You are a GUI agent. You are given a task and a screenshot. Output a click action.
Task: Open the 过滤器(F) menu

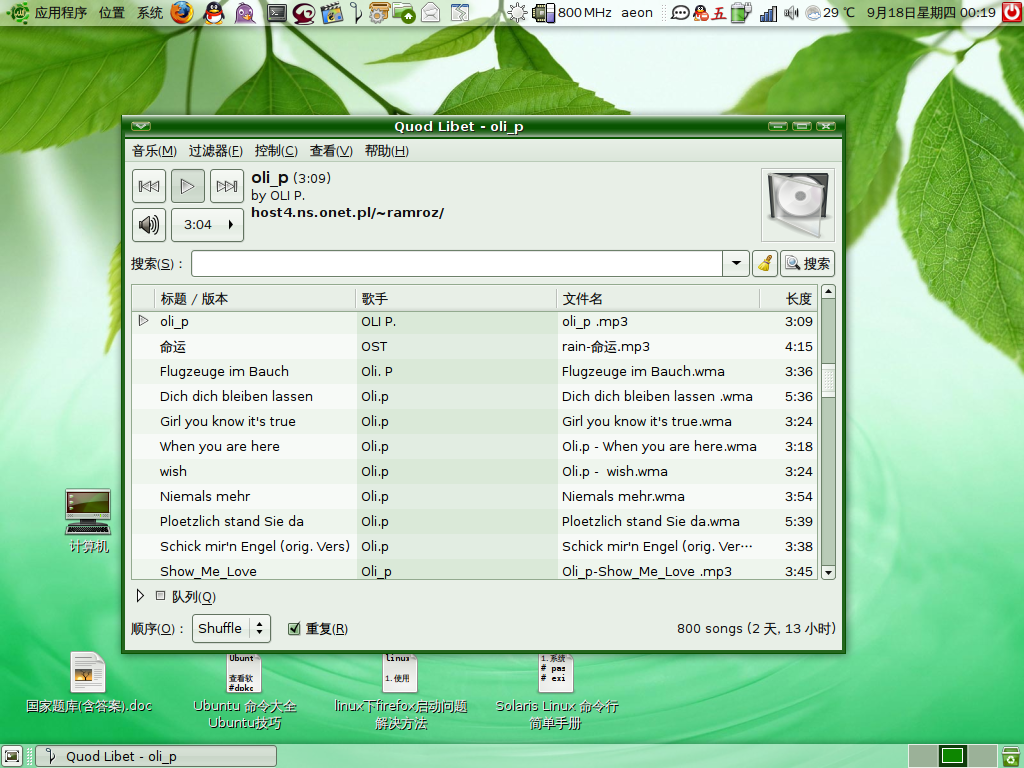click(x=216, y=151)
